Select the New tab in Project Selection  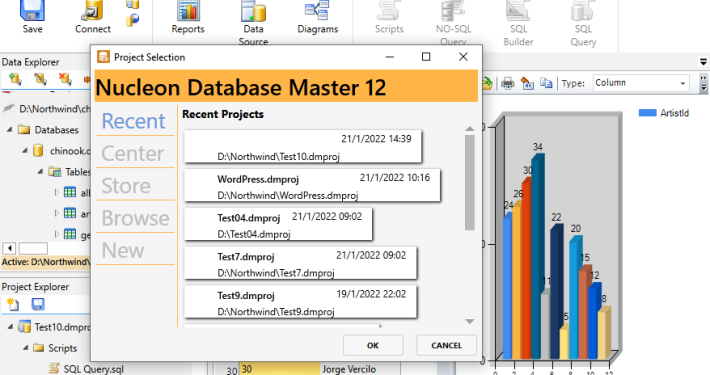[x=123, y=250]
